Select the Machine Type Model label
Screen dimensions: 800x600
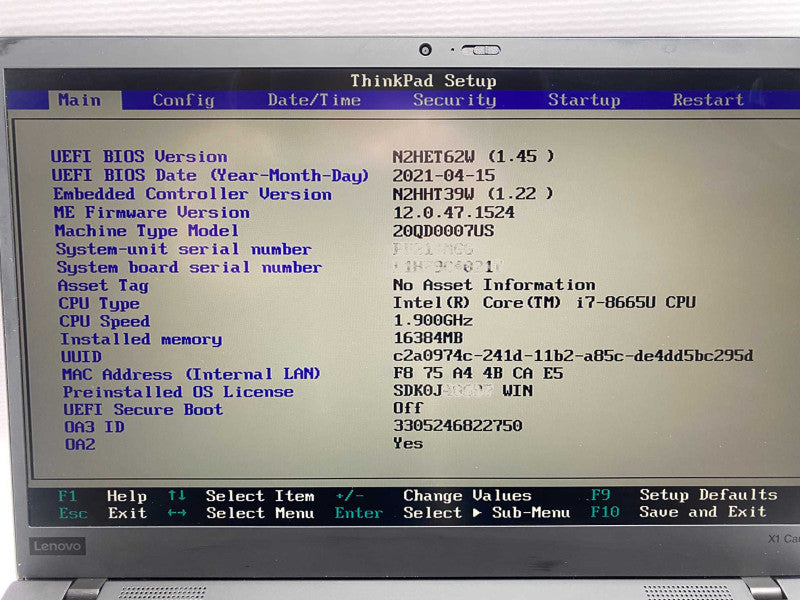click(146, 231)
